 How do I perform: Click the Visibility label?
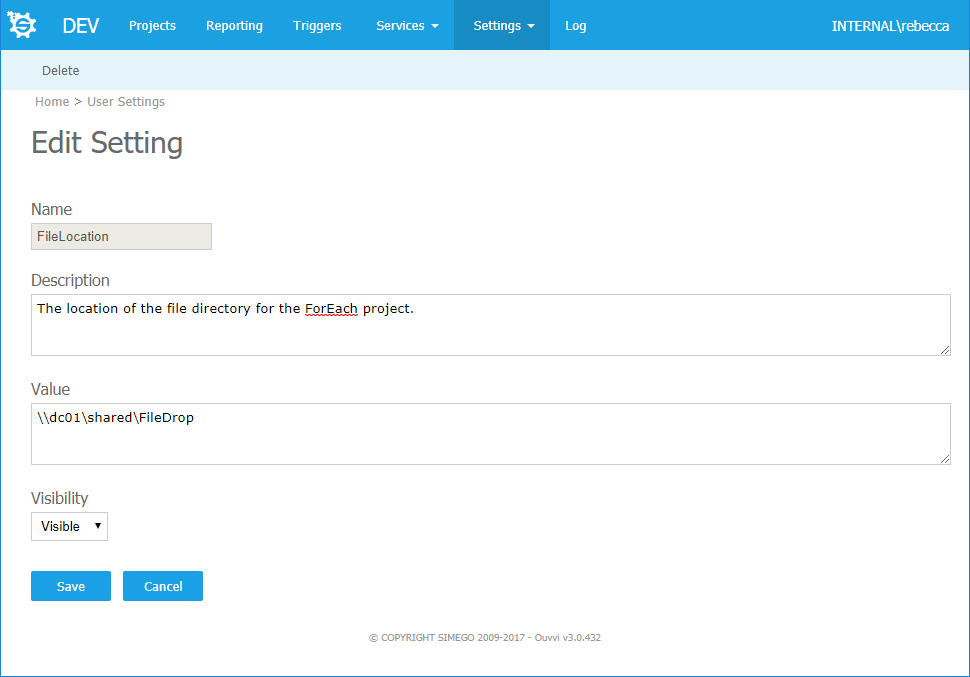tap(59, 498)
